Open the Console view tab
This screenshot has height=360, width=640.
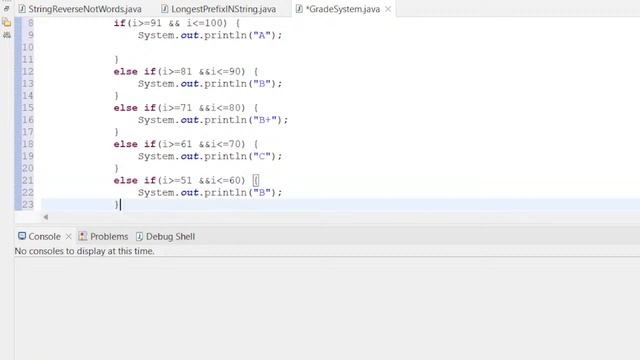(44, 237)
